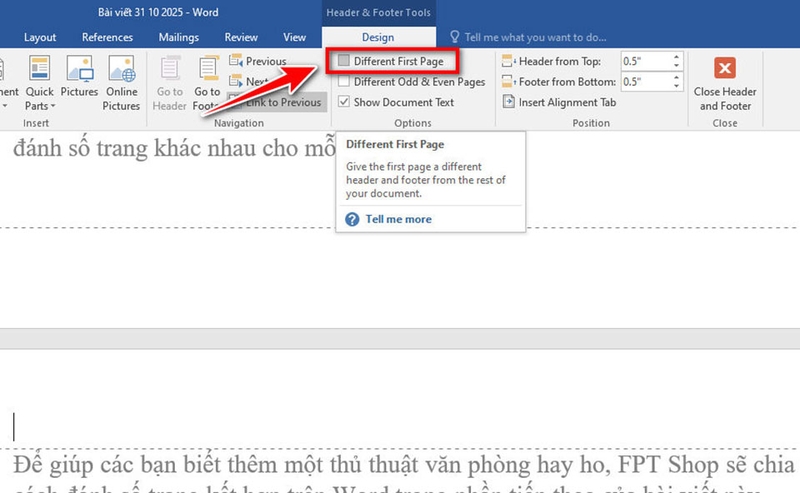
Task: Click the Insert Alignment Tab button
Action: click(x=559, y=102)
